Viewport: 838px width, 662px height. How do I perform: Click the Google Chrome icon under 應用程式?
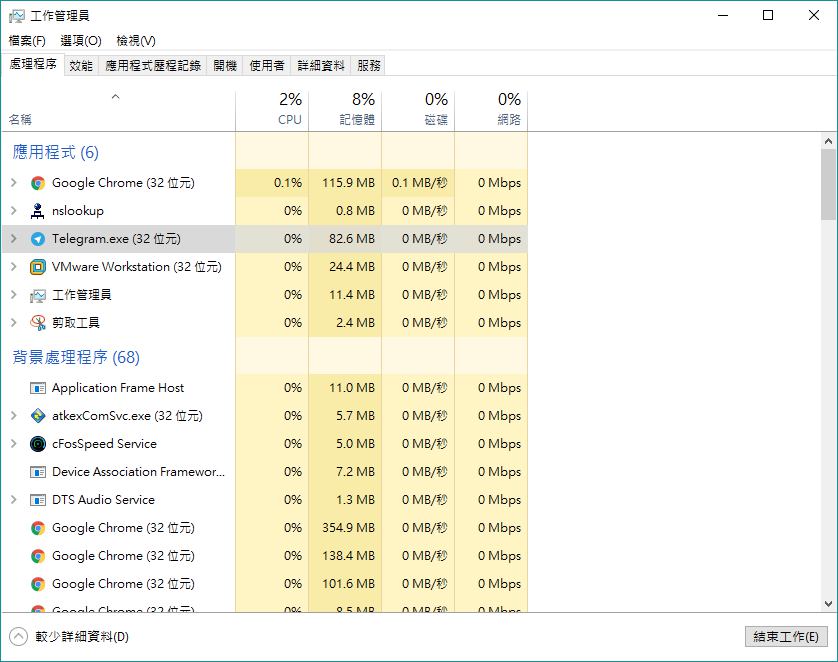point(38,183)
